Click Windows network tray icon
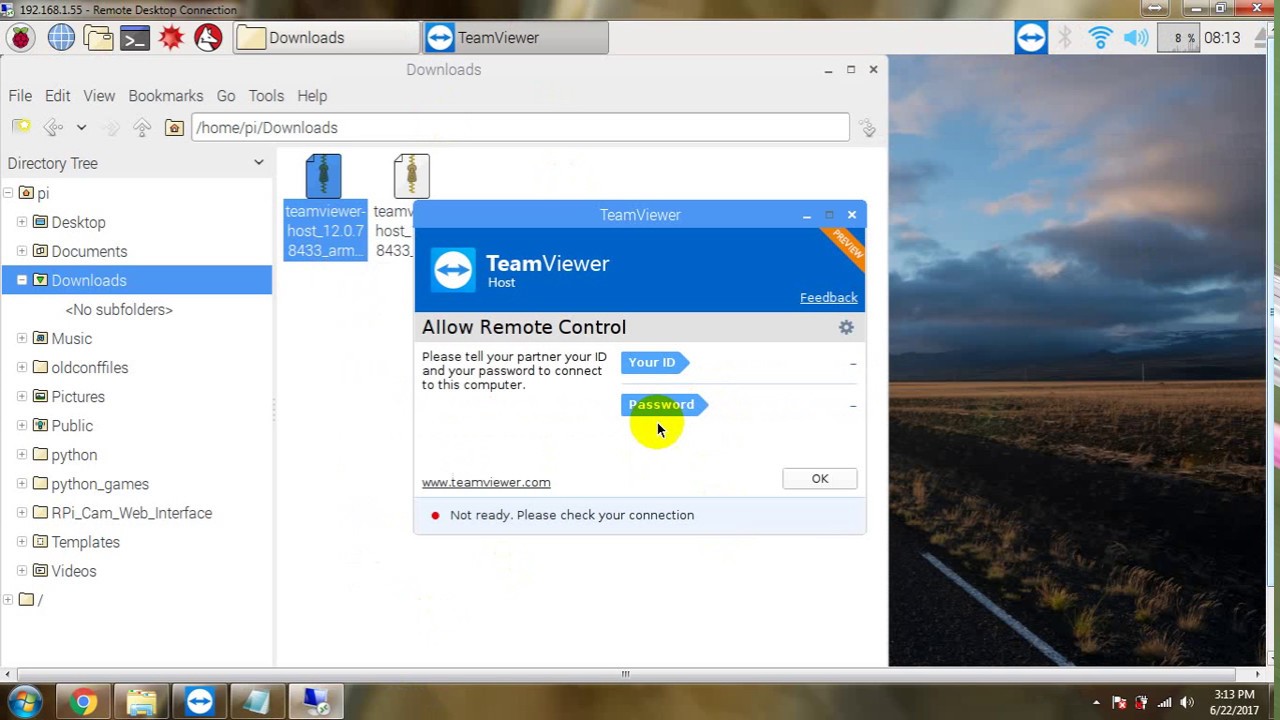 tap(1164, 702)
